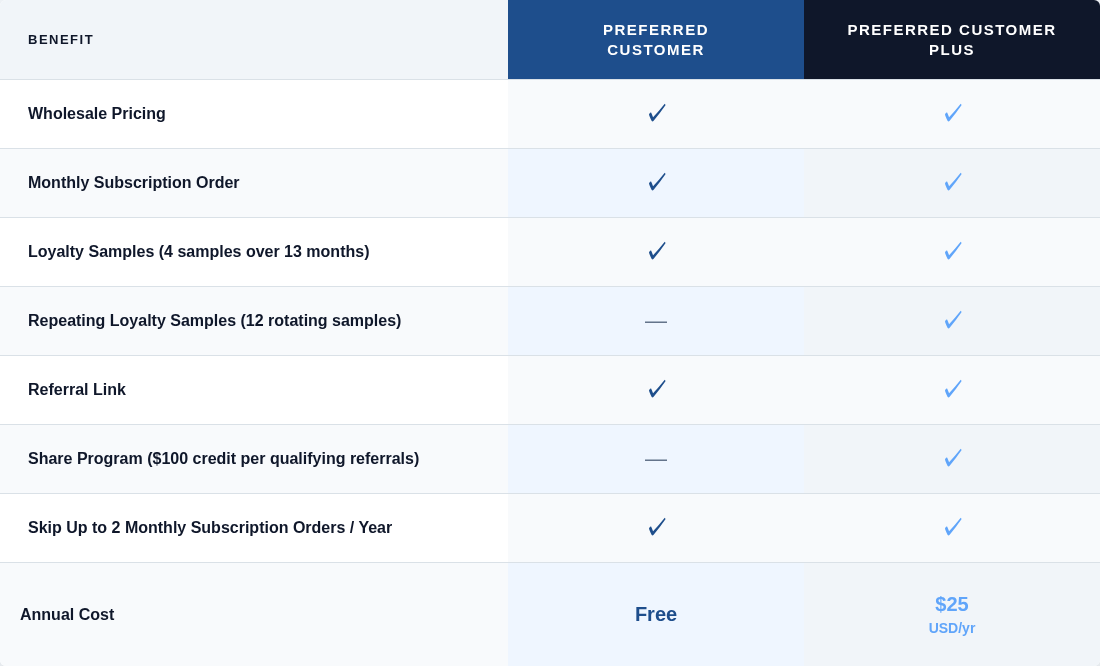Viewport: 1100px width, 666px height.
Task: Select the Preferred Customer column header
Action: point(656,40)
